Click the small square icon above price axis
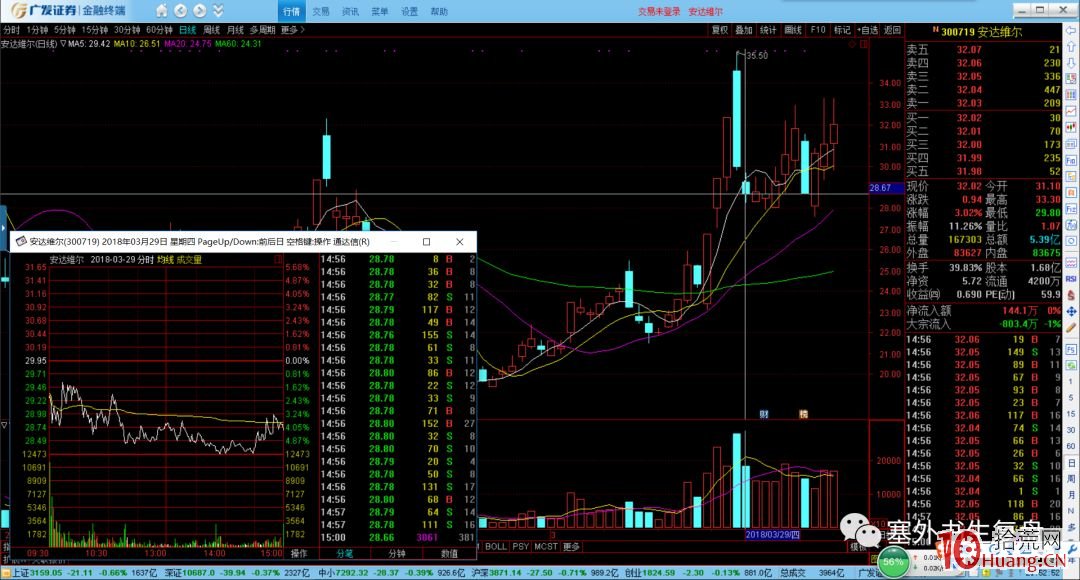The height and width of the screenshot is (580, 1080). point(864,44)
